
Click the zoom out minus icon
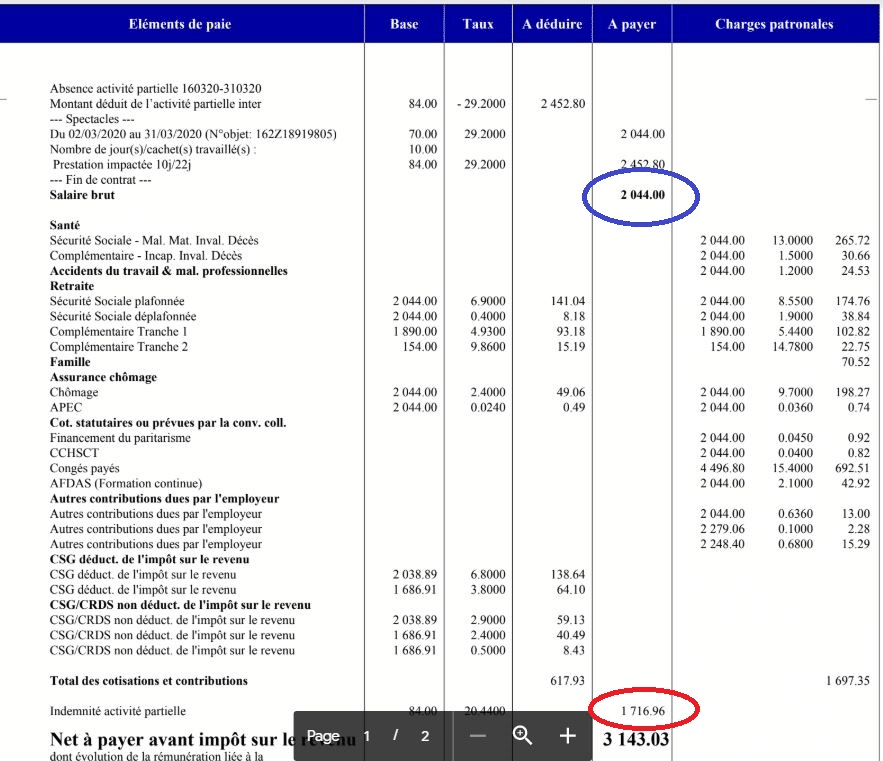click(478, 736)
